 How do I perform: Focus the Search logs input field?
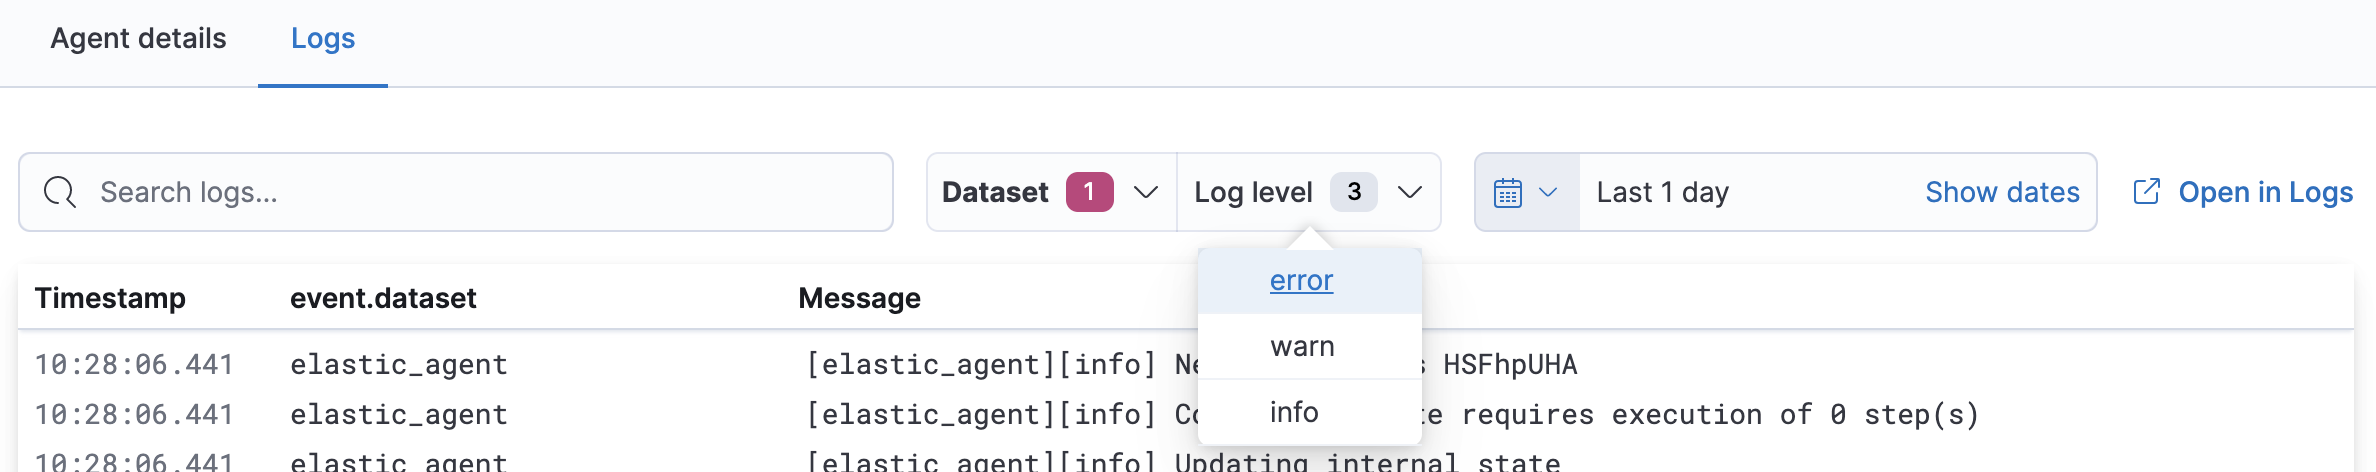pos(480,192)
